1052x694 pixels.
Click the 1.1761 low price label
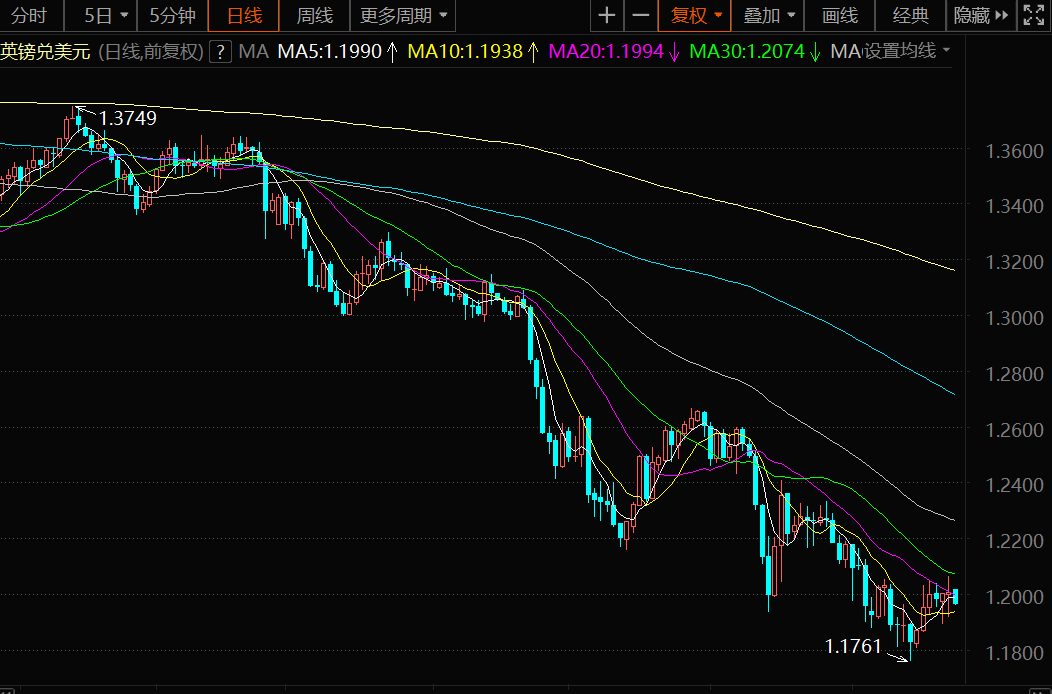(x=853, y=646)
